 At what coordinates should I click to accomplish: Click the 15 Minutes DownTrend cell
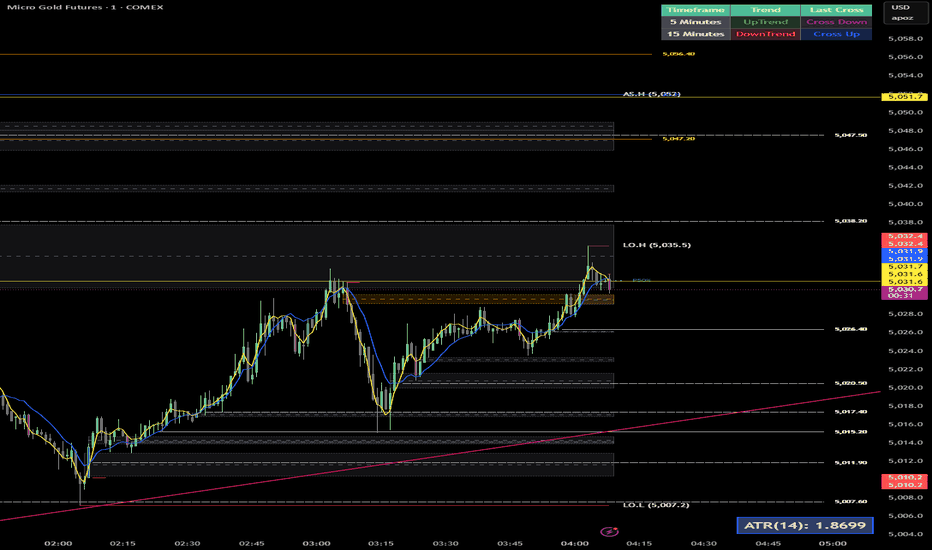(x=766, y=34)
